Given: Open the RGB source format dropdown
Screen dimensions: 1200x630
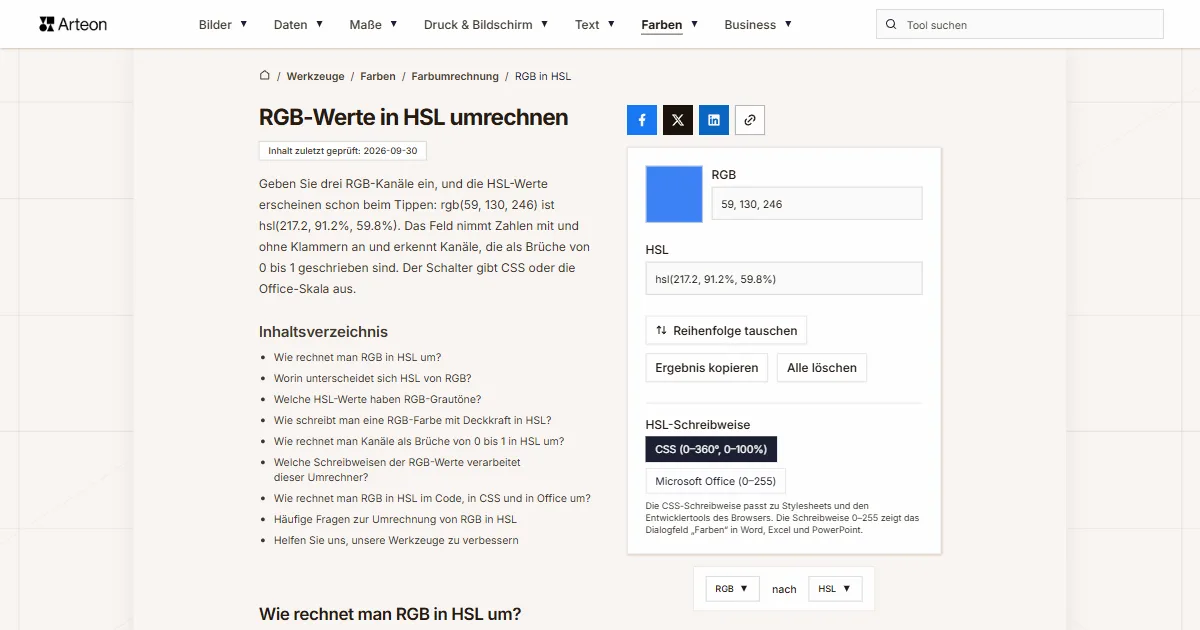Looking at the screenshot, I should pos(733,589).
